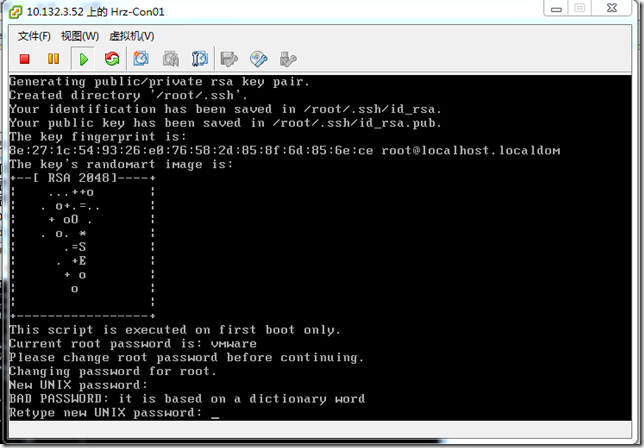This screenshot has height=448, width=644.
Task: Click the VMware console window title icon
Action: (15, 12)
